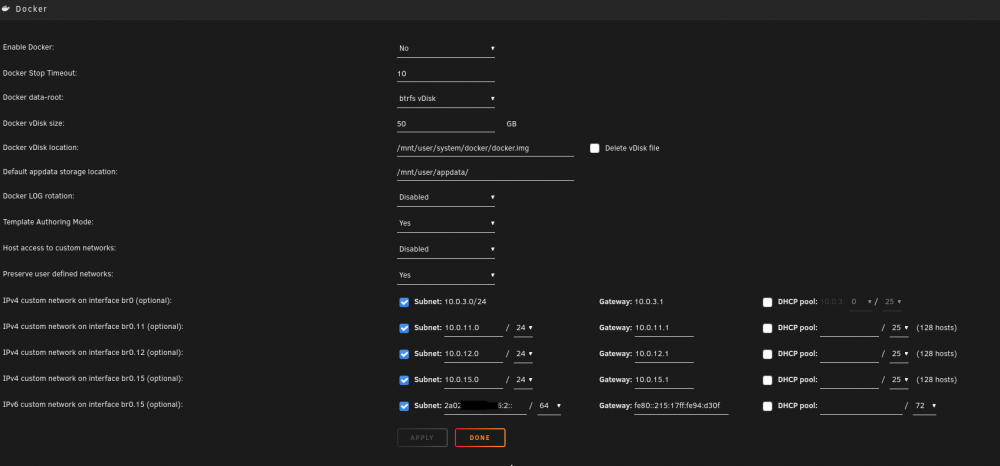This screenshot has width=1000, height=466.
Task: Uncheck the IPv4 br0.15 Subnet checkbox
Action: [404, 380]
